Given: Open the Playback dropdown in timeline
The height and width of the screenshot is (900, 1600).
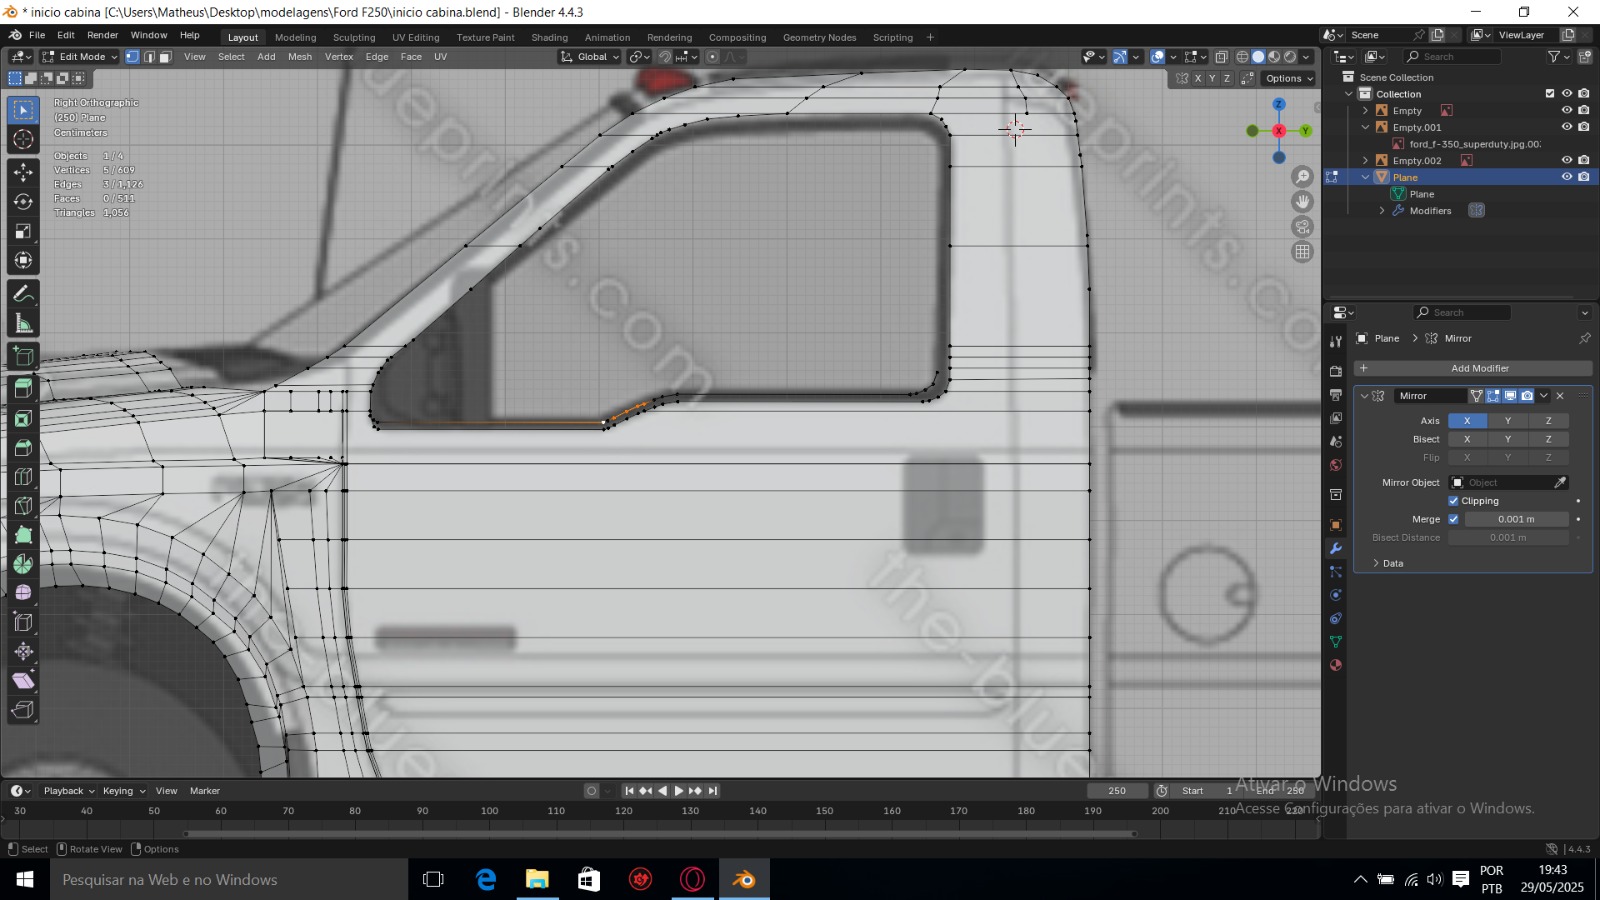Looking at the screenshot, I should [69, 791].
